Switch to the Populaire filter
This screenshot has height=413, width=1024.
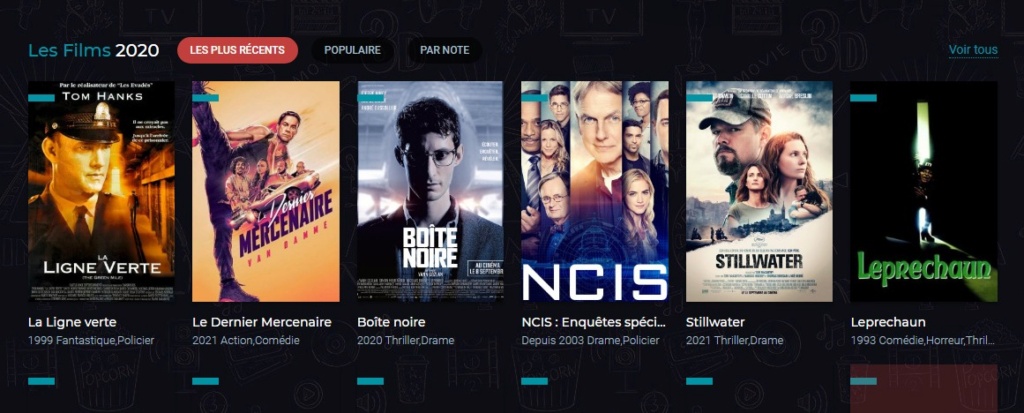click(x=353, y=50)
